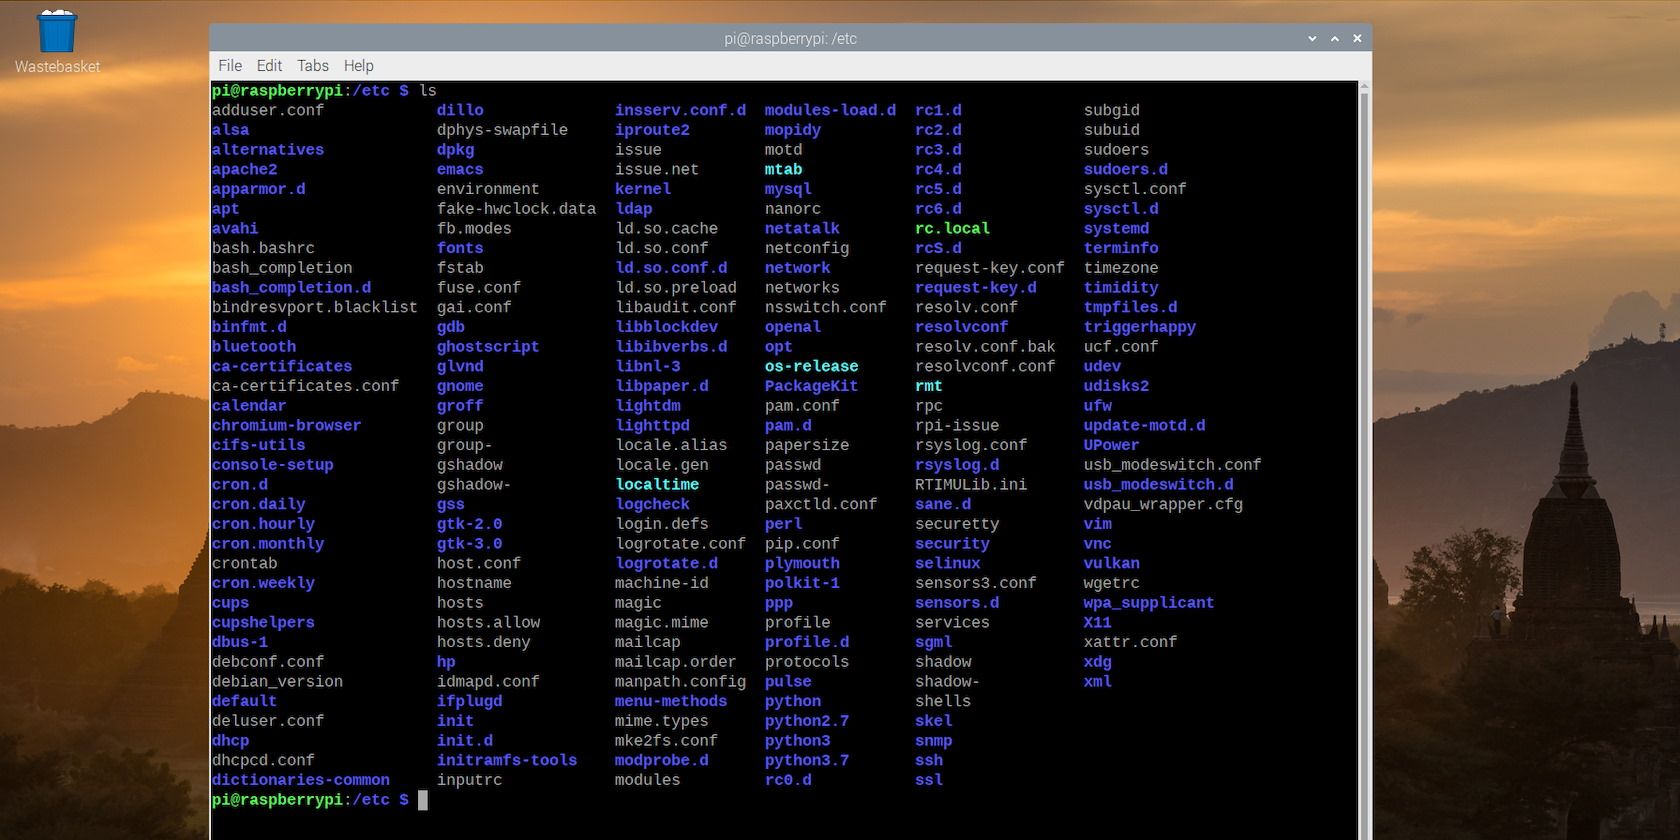Click the fake-hwclock.data file name
The width and height of the screenshot is (1680, 840).
pos(516,209)
